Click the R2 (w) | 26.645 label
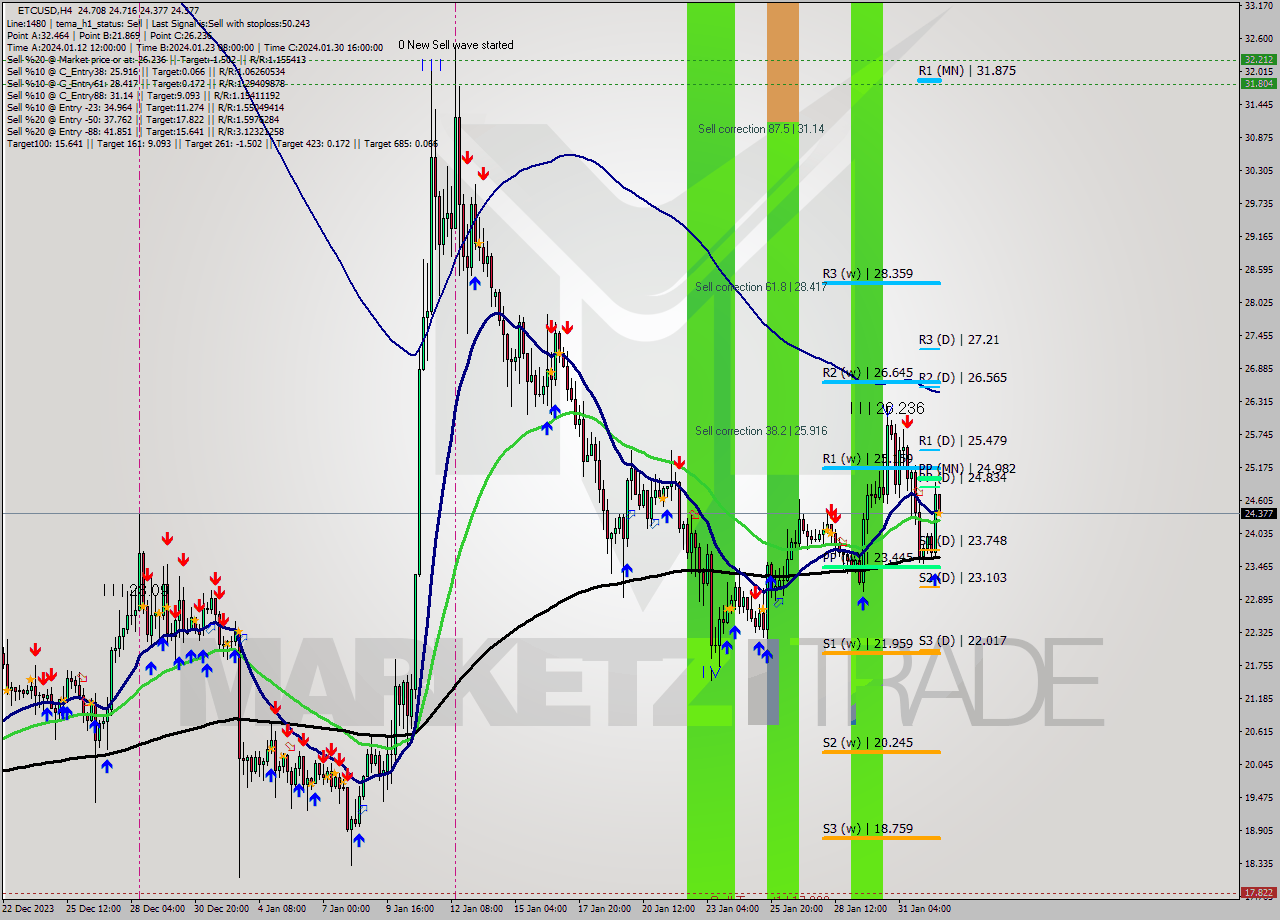 coord(867,372)
